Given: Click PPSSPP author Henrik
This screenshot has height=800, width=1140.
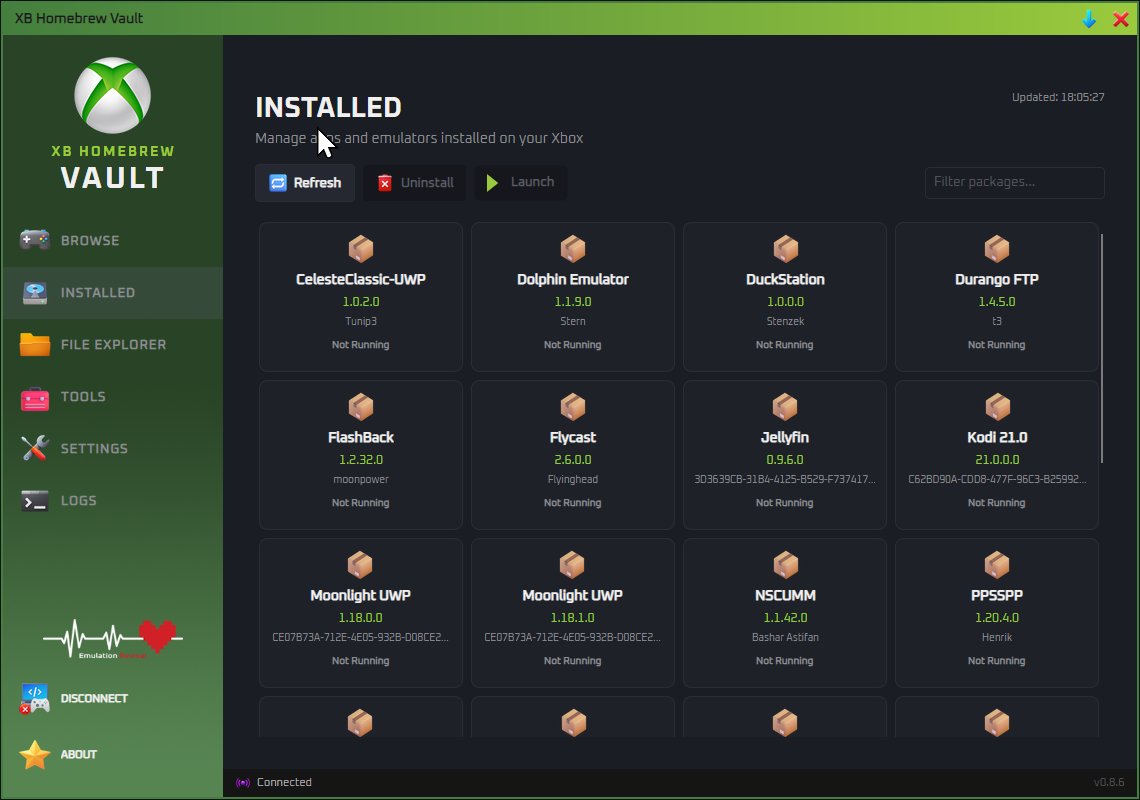Looking at the screenshot, I should pos(997,637).
